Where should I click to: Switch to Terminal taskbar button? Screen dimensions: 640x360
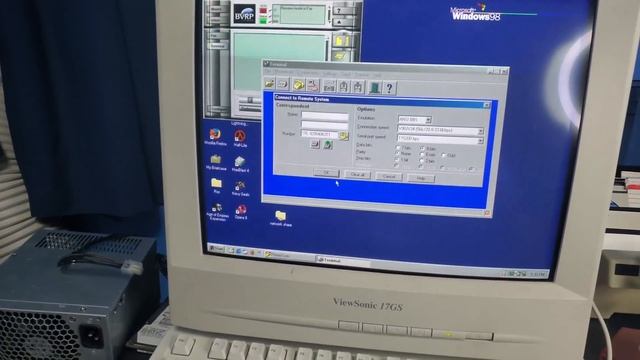[x=343, y=260]
